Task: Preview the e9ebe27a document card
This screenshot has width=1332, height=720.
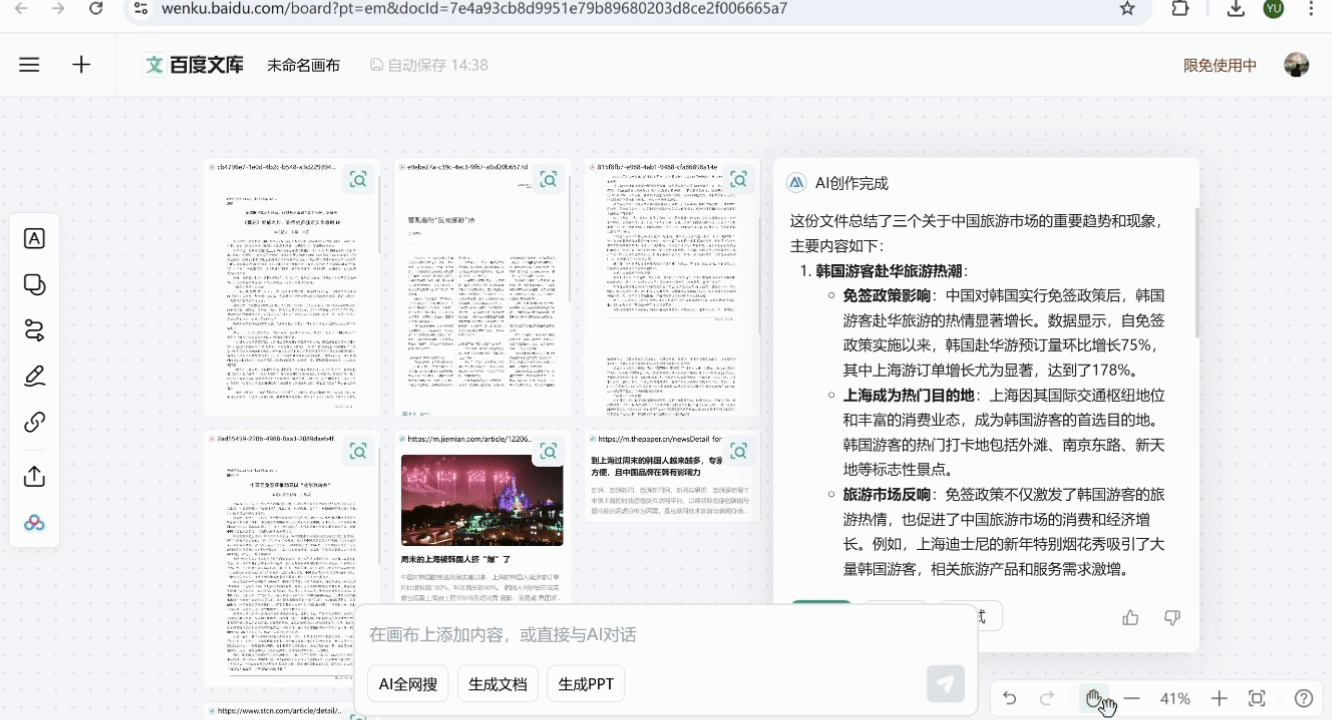Action: [x=548, y=180]
